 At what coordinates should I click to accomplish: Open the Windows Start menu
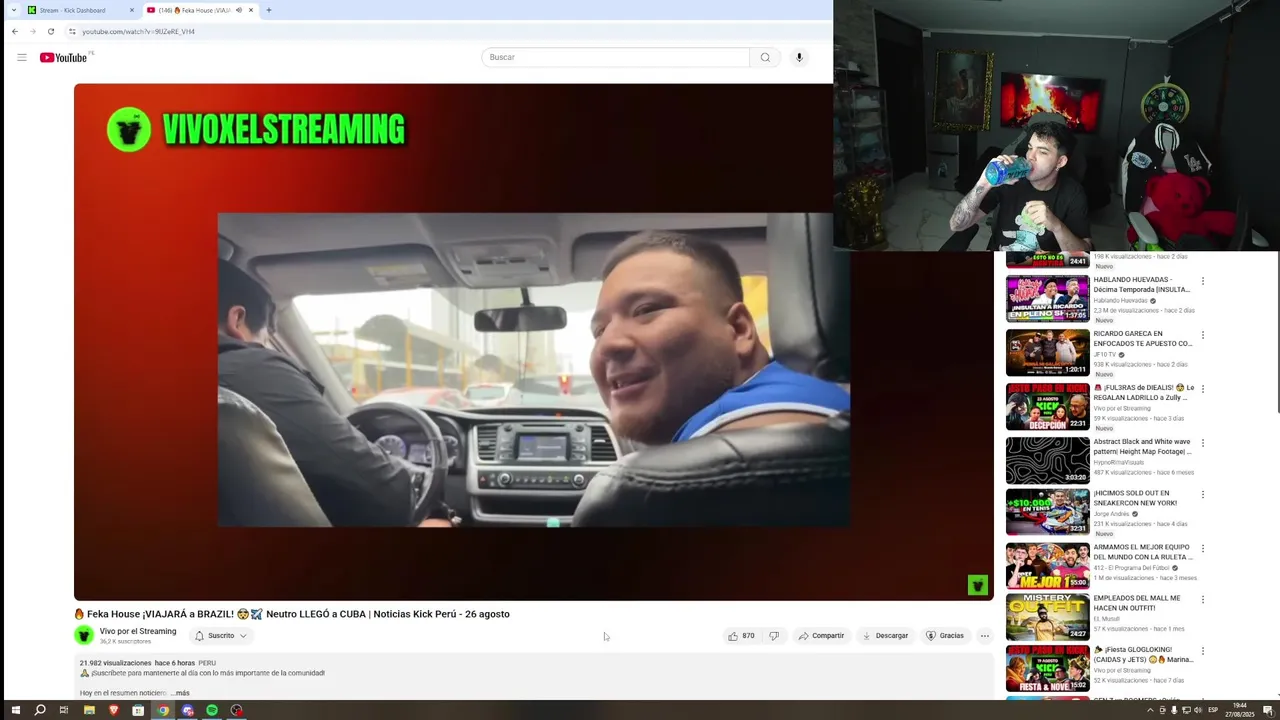[x=15, y=710]
